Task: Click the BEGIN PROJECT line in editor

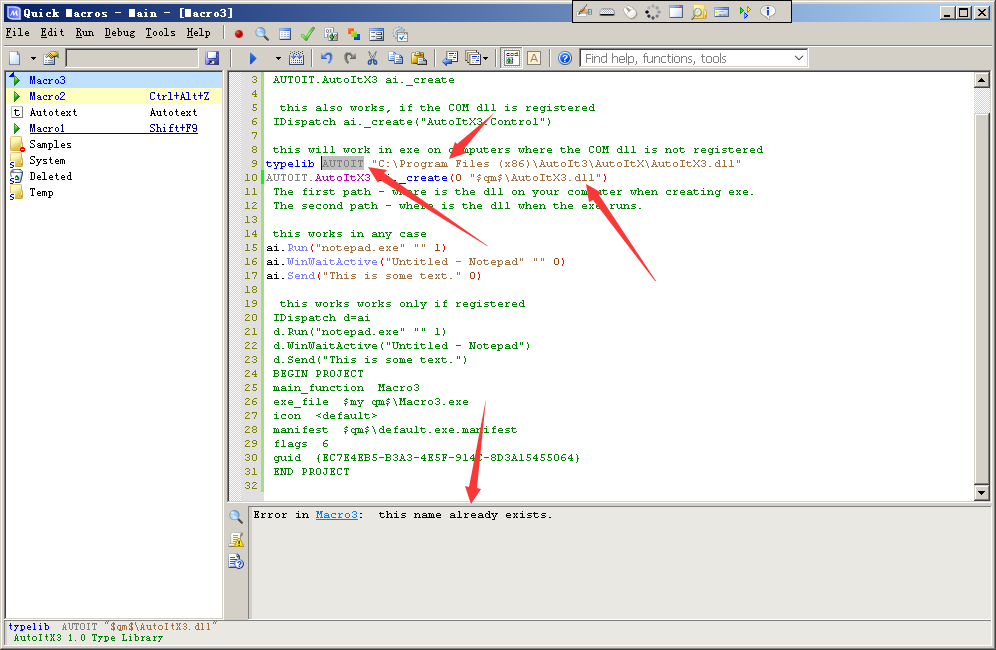Action: click(318, 374)
